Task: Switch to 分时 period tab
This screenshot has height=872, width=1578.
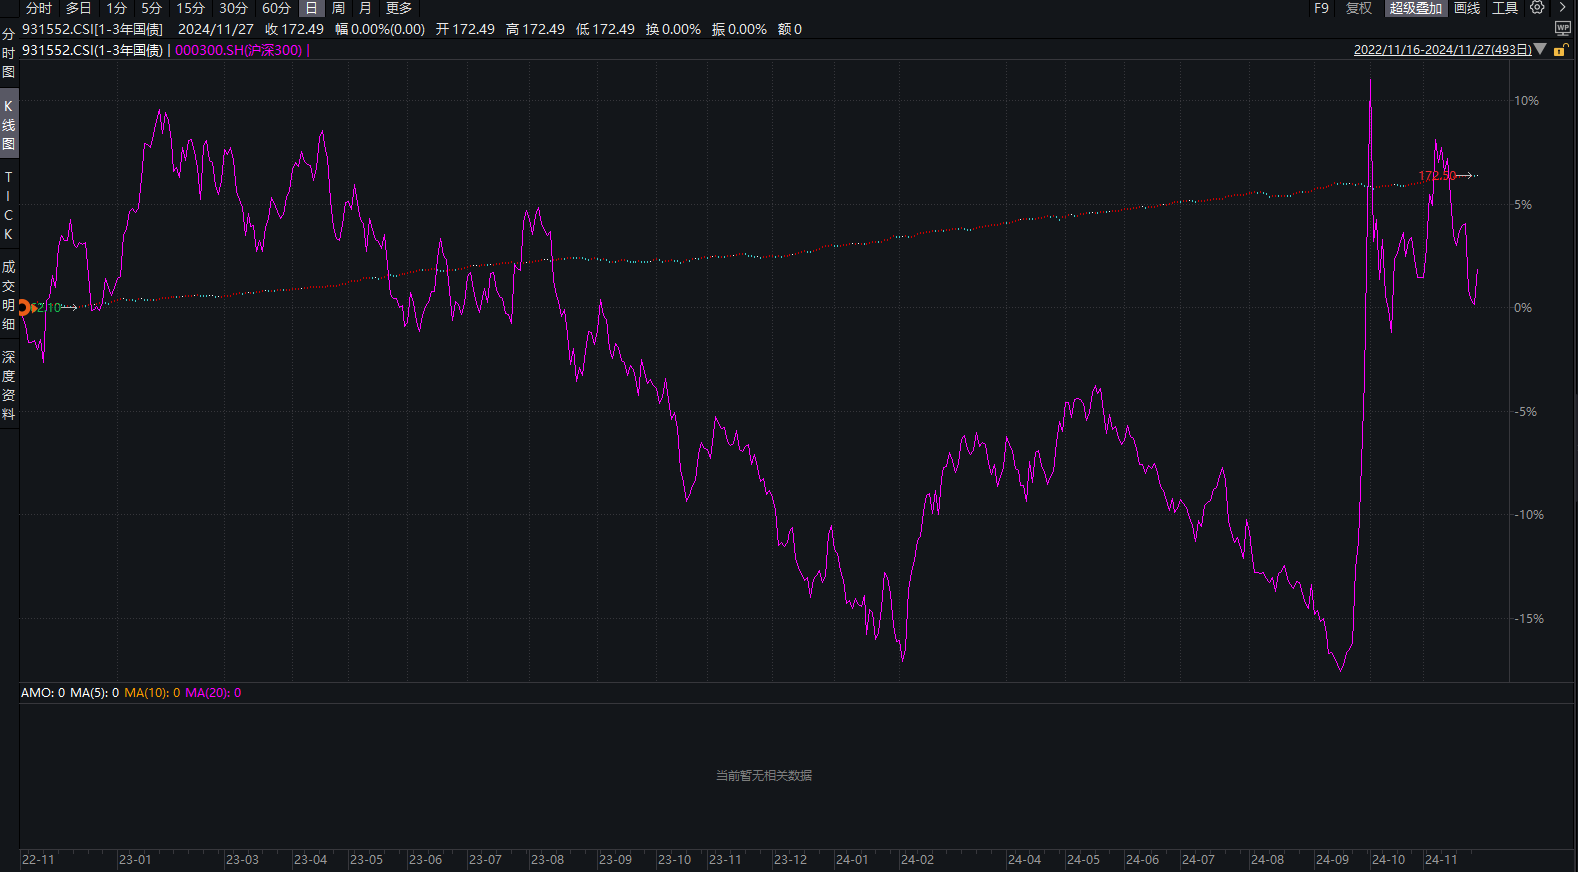Action: [39, 8]
